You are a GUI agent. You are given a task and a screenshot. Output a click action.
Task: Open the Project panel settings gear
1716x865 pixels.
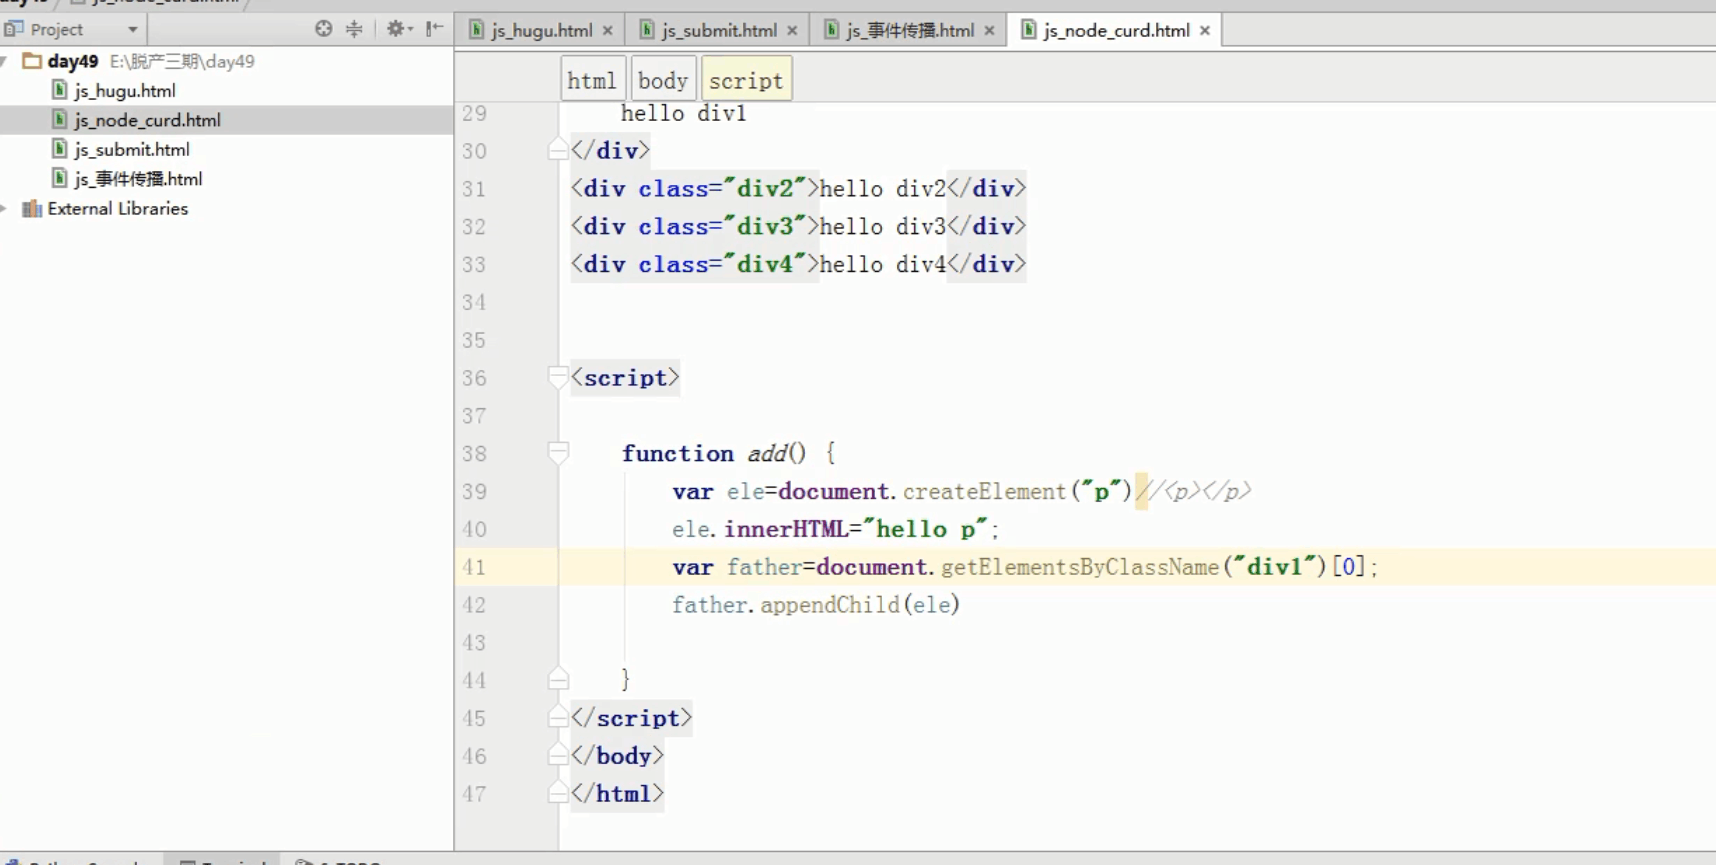click(399, 29)
